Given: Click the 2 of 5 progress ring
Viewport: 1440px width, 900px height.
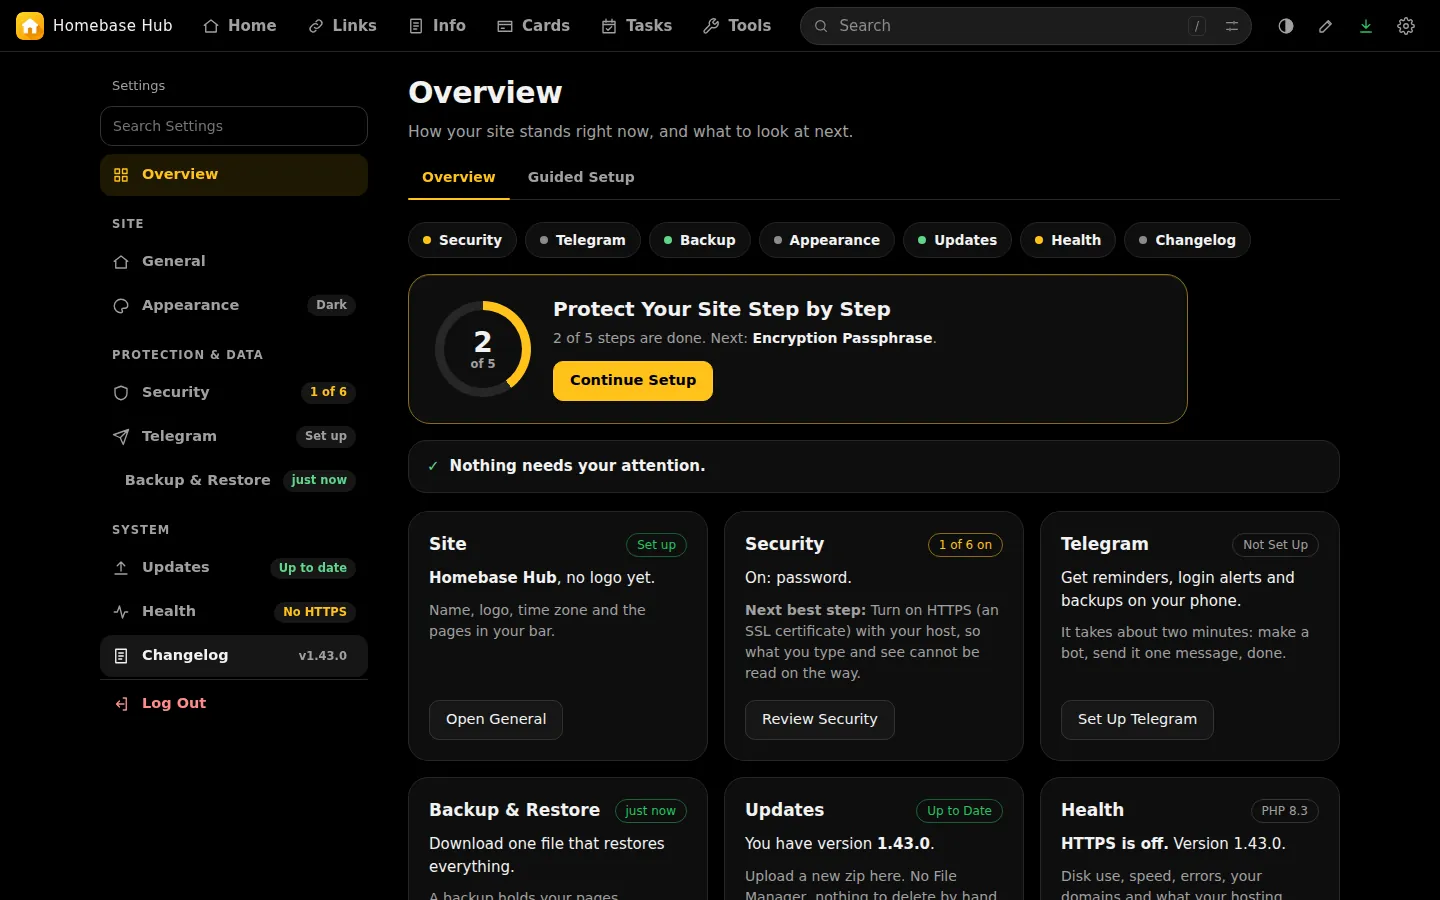Looking at the screenshot, I should (x=483, y=349).
